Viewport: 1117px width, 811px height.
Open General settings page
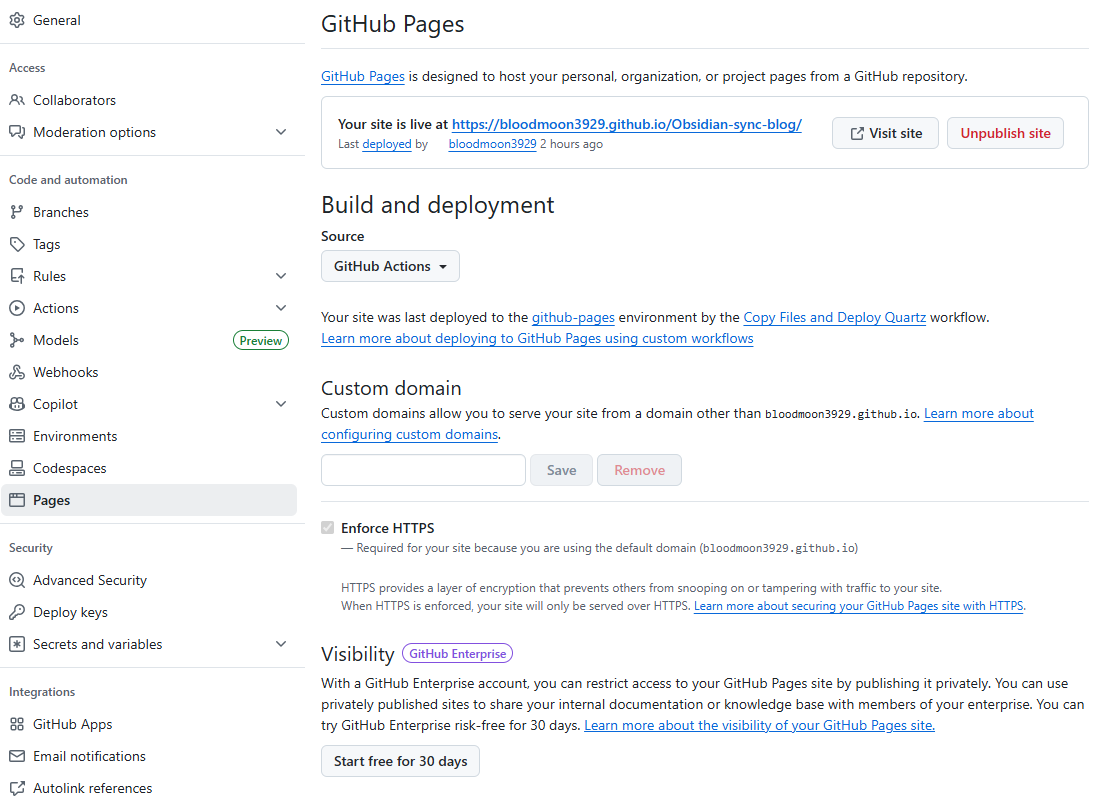(x=149, y=21)
